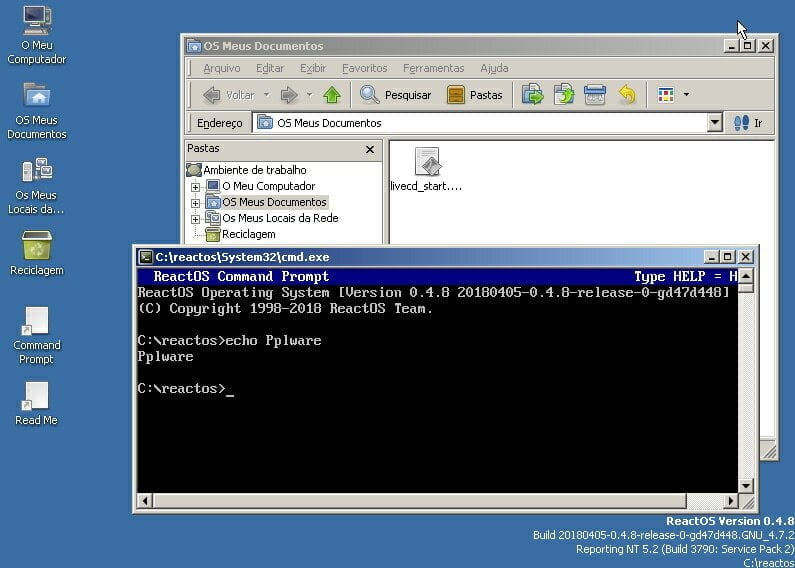Open the Arquivo menu
This screenshot has height=568, width=795.
222,68
